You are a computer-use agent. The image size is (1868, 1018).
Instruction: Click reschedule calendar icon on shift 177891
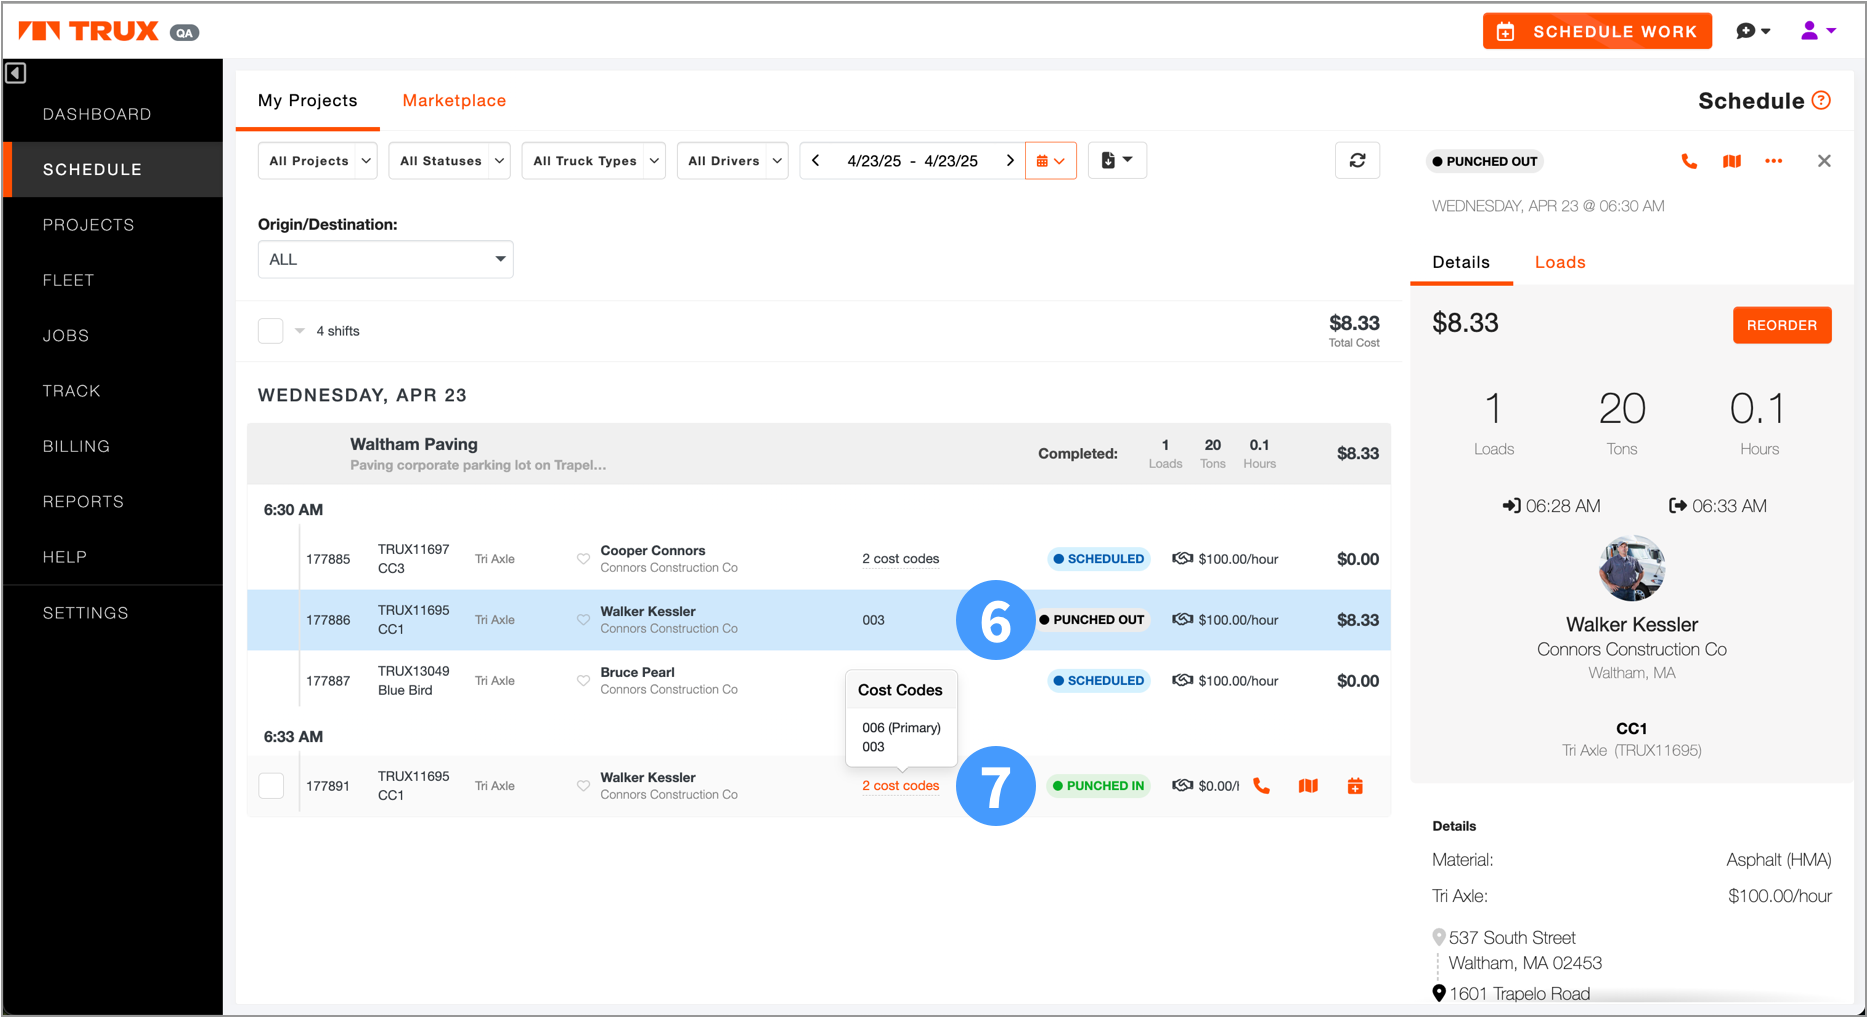(x=1355, y=786)
